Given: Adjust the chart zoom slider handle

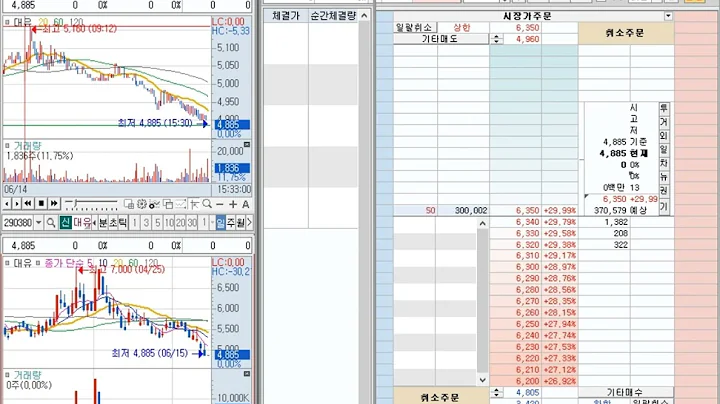Looking at the screenshot, I should click(74, 202).
